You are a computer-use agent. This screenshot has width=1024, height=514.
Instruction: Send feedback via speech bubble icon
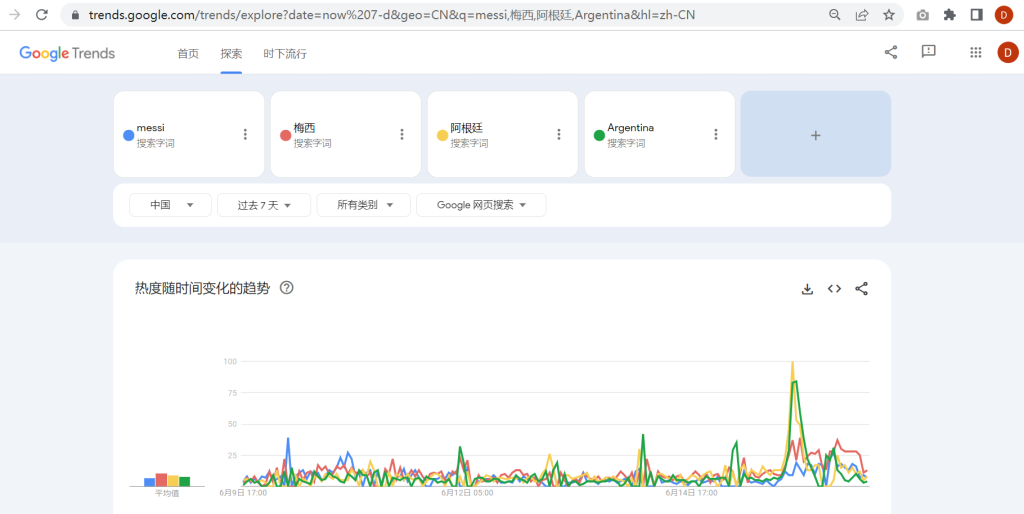[929, 52]
